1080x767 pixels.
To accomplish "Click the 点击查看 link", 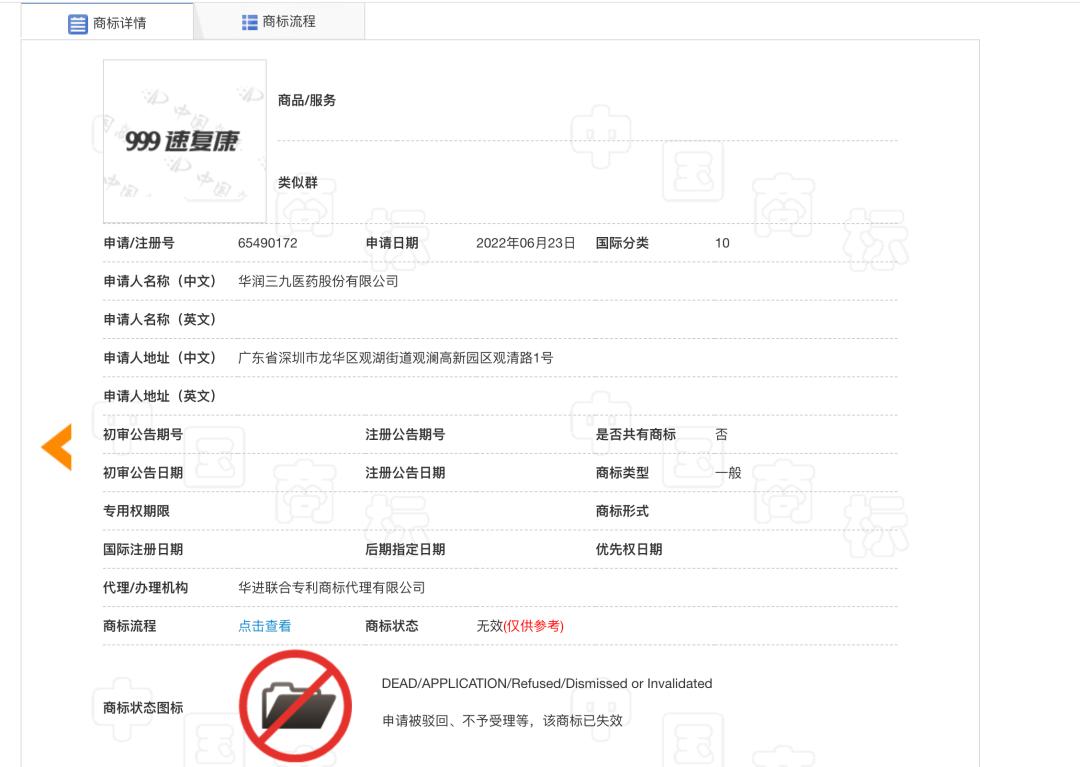I will (x=264, y=626).
